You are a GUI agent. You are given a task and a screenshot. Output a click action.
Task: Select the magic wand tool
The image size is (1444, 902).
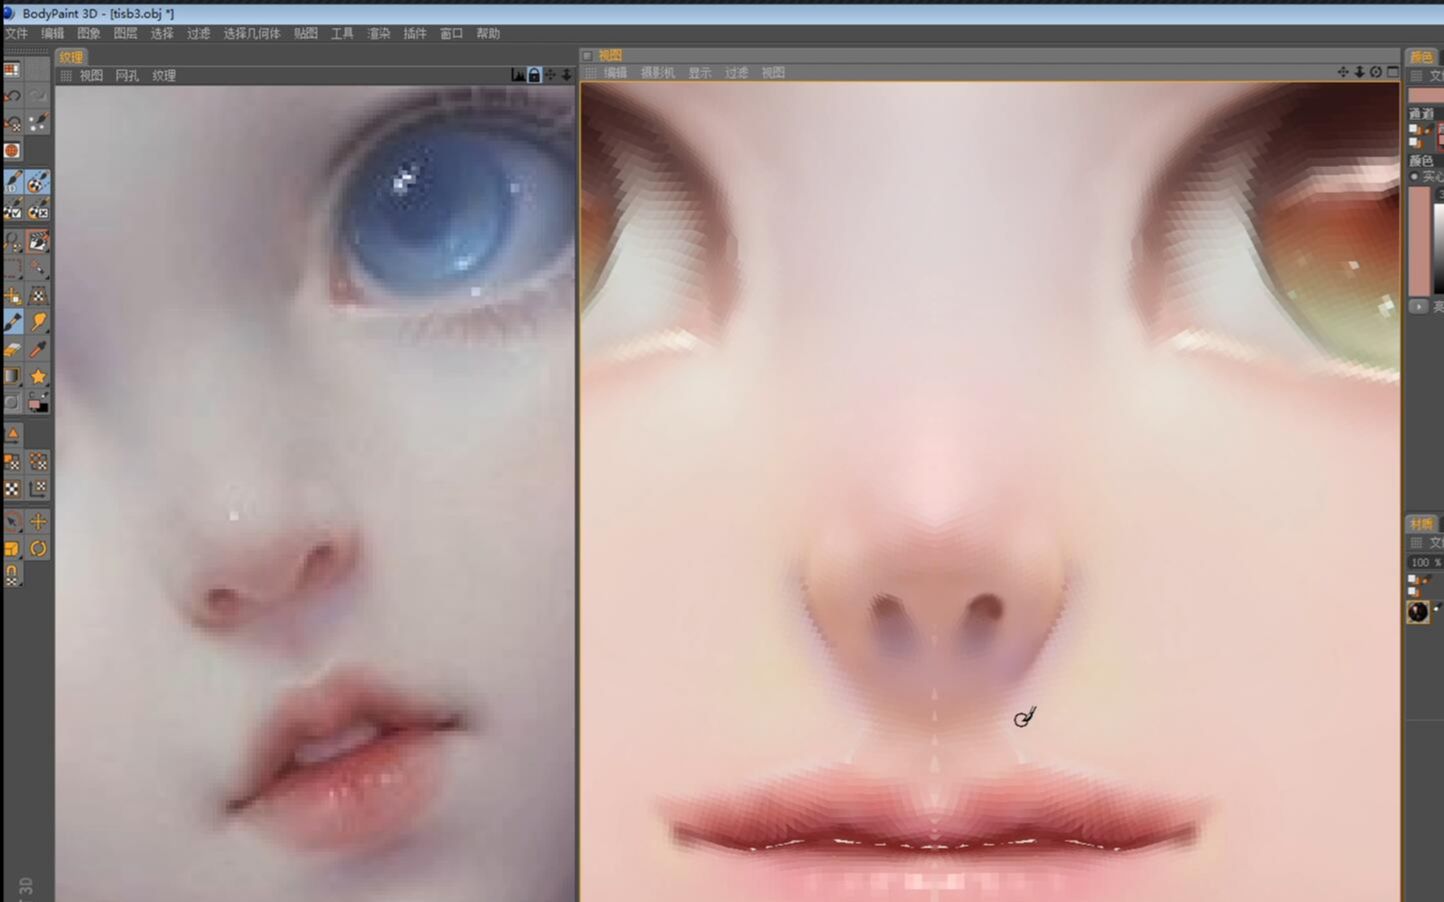[38, 268]
